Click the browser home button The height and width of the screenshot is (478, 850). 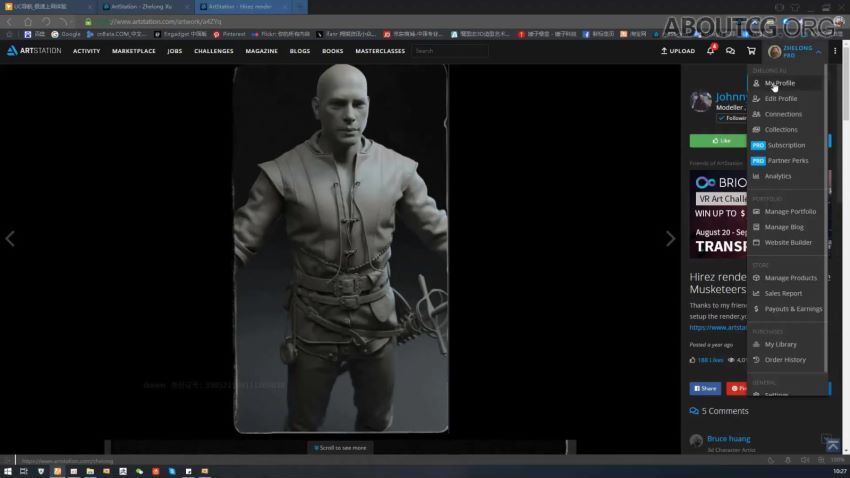click(28, 22)
